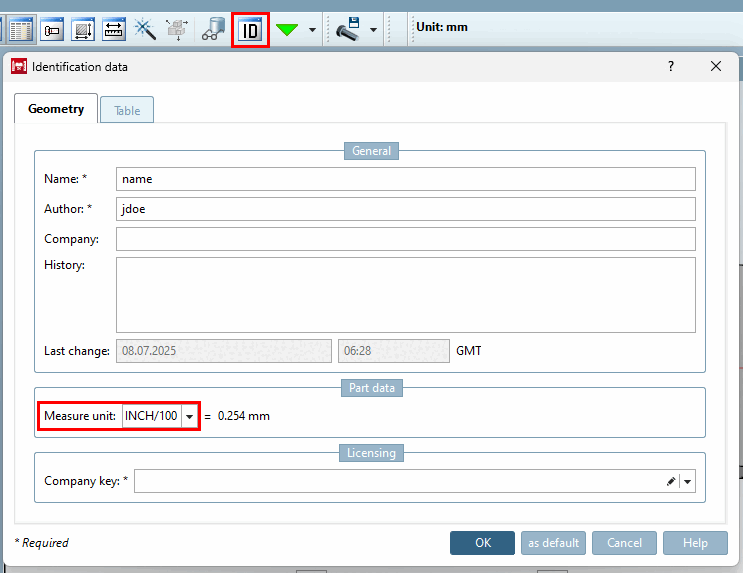Expand dropdown next to green triangle
Screen dimensions: 743x573
tap(312, 30)
